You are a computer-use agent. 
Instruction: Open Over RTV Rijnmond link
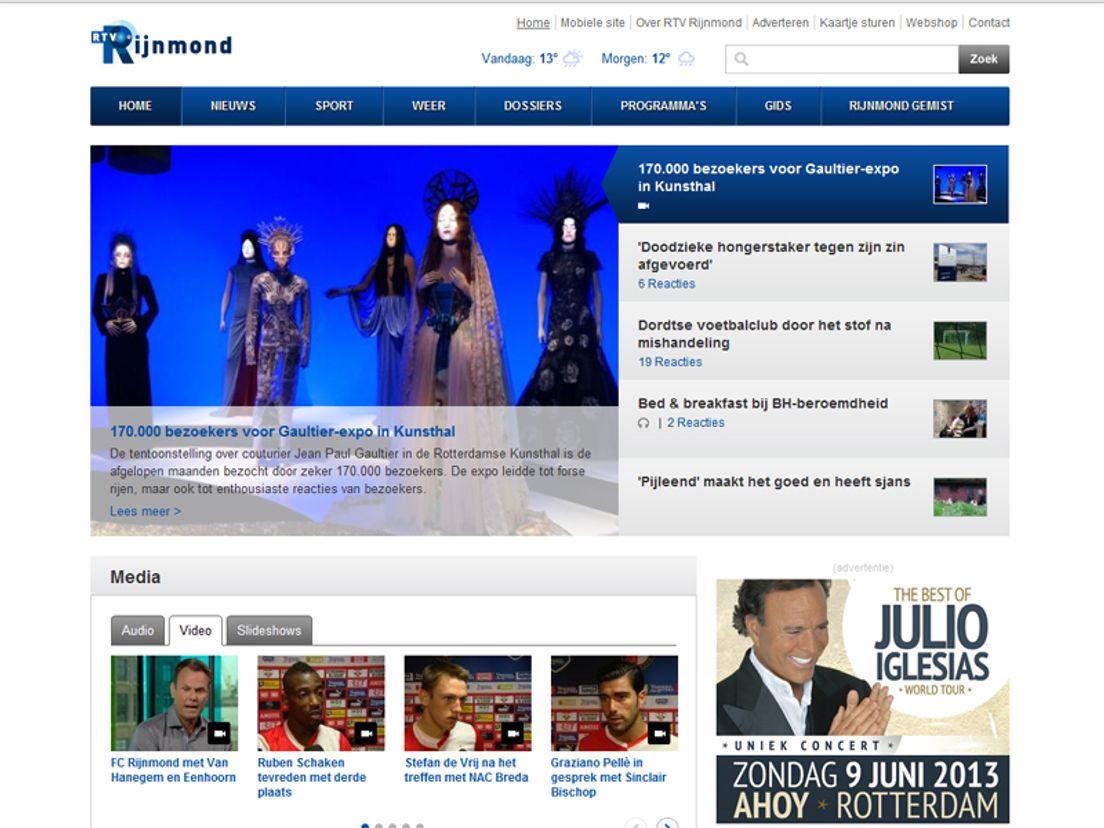[689, 23]
